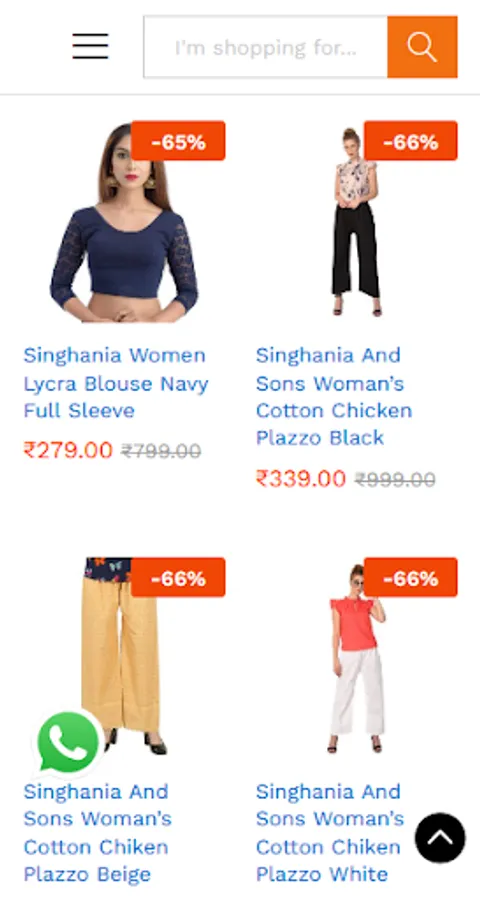480x900 pixels.
Task: Click the ₹279.00 sale price
Action: [x=68, y=450]
